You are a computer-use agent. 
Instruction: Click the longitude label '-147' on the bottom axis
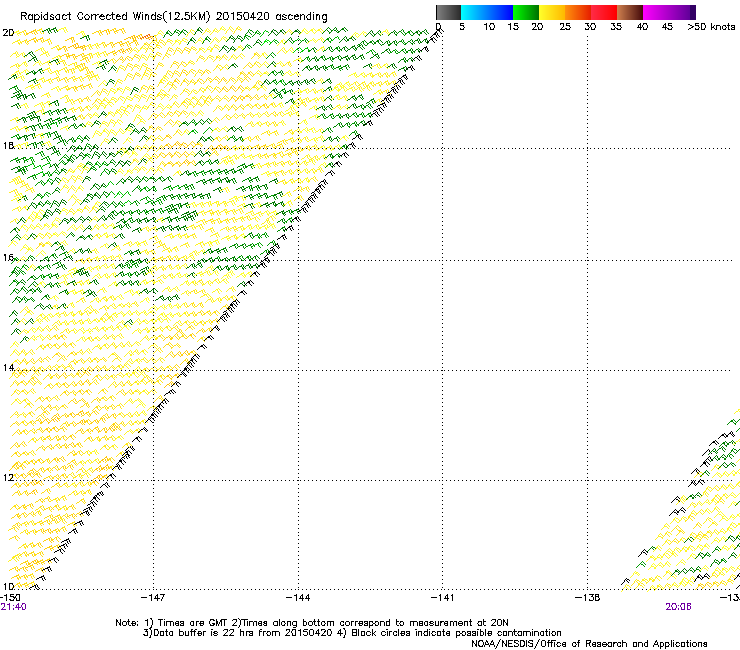click(153, 598)
